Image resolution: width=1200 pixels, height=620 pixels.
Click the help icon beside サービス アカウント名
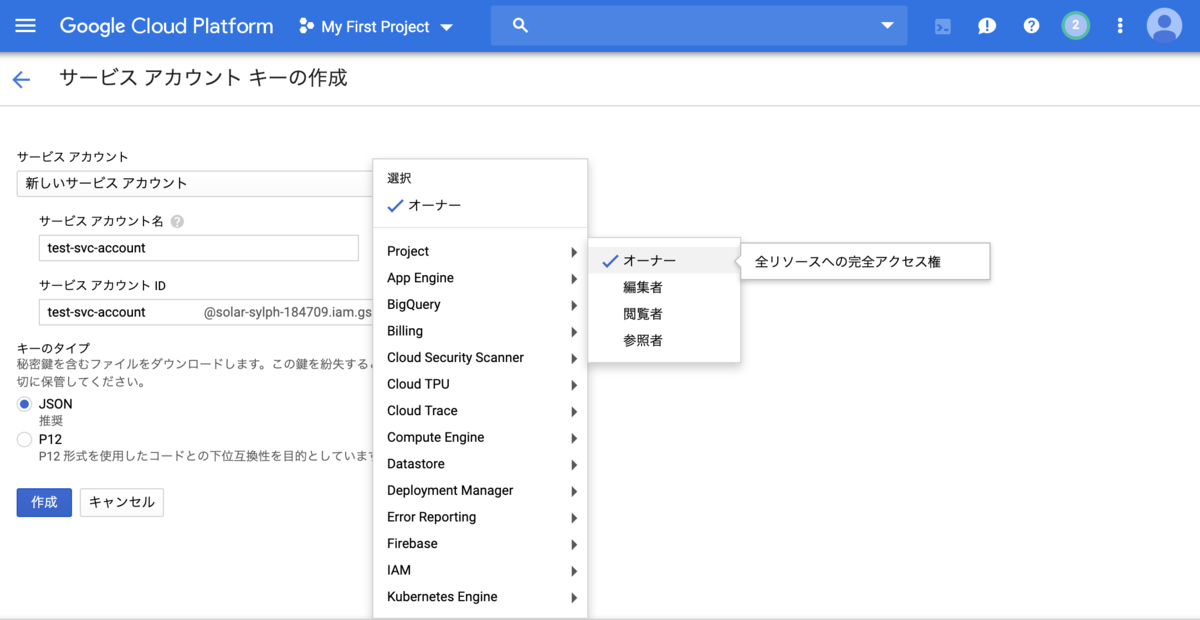[x=177, y=222]
